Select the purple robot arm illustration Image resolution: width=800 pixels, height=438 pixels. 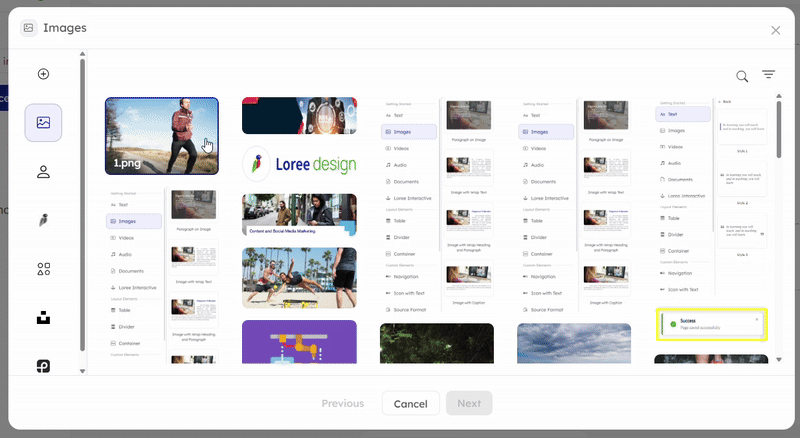(299, 342)
